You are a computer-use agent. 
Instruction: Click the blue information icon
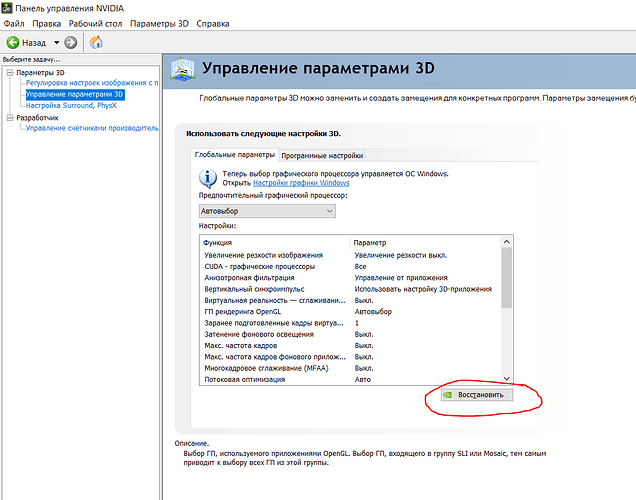pyautogui.click(x=208, y=178)
